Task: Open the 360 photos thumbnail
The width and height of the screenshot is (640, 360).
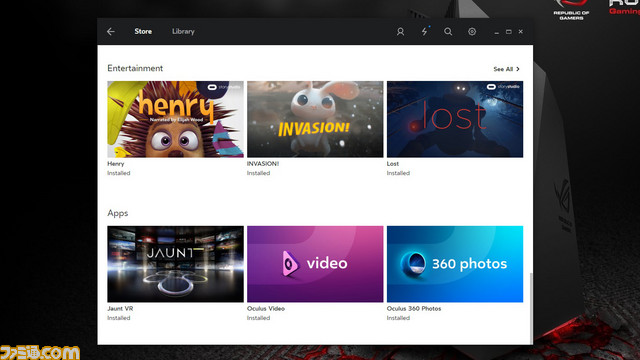Action: (x=455, y=264)
